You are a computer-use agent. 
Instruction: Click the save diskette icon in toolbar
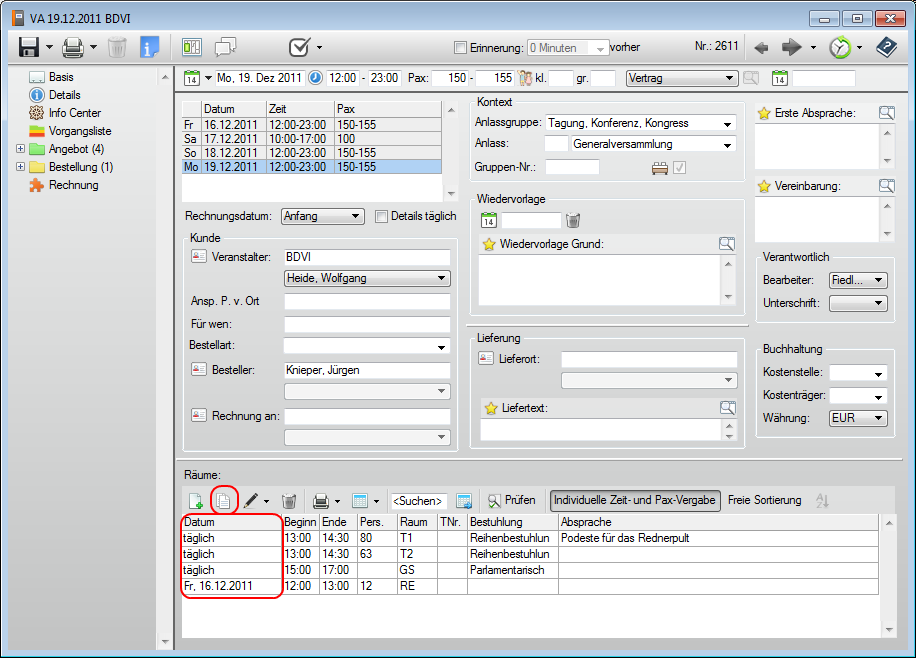[x=28, y=47]
